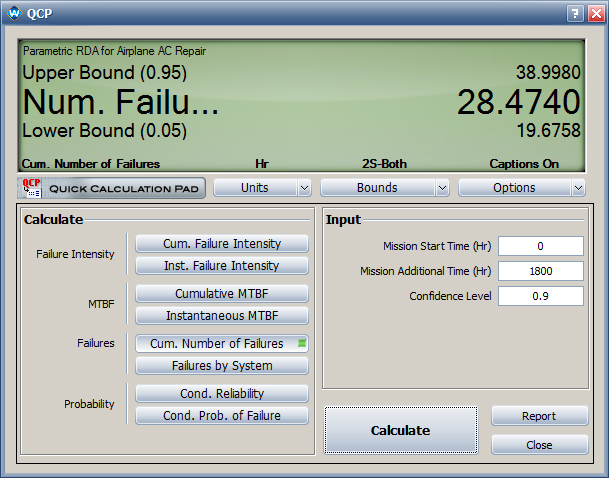Select Inst. Failure Intensity option
This screenshot has height=478, width=609.
[222, 266]
